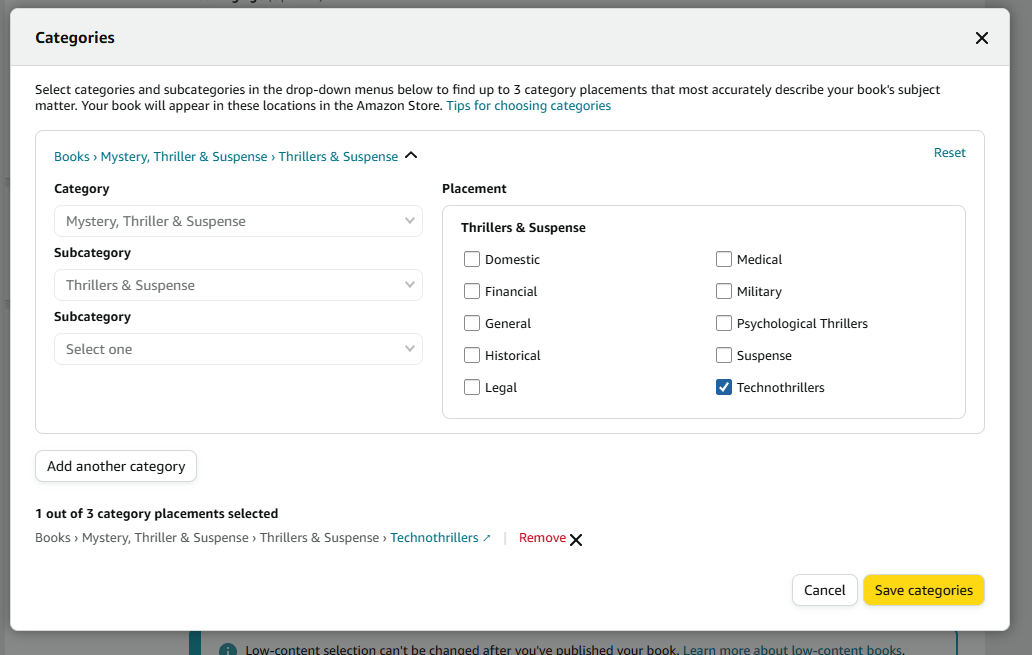The image size is (1032, 655).
Task: Click the Reset link
Action: [x=949, y=153]
